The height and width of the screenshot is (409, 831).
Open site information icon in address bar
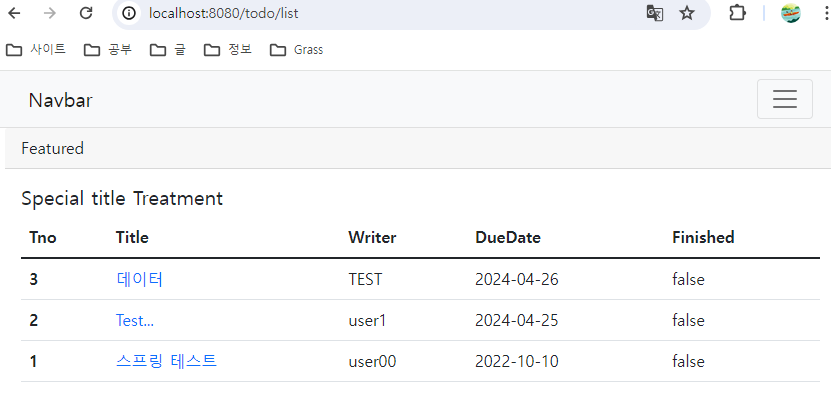click(129, 13)
